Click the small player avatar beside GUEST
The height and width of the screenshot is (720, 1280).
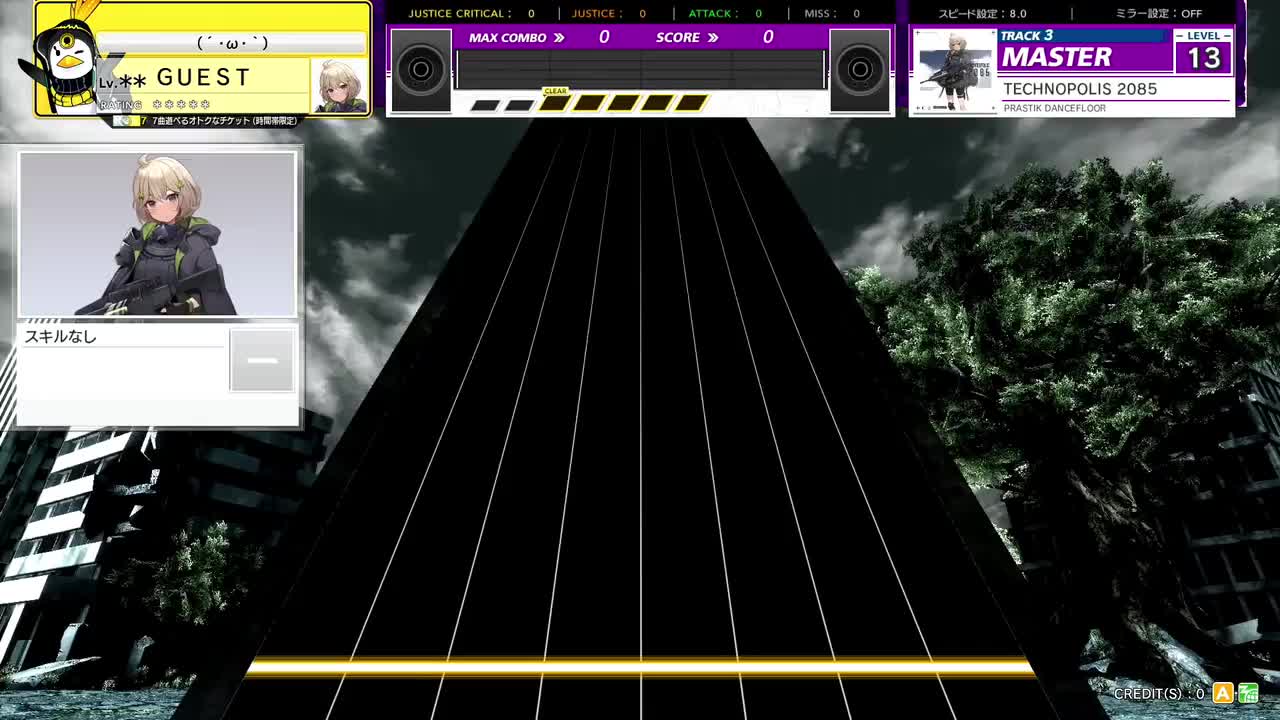point(339,86)
